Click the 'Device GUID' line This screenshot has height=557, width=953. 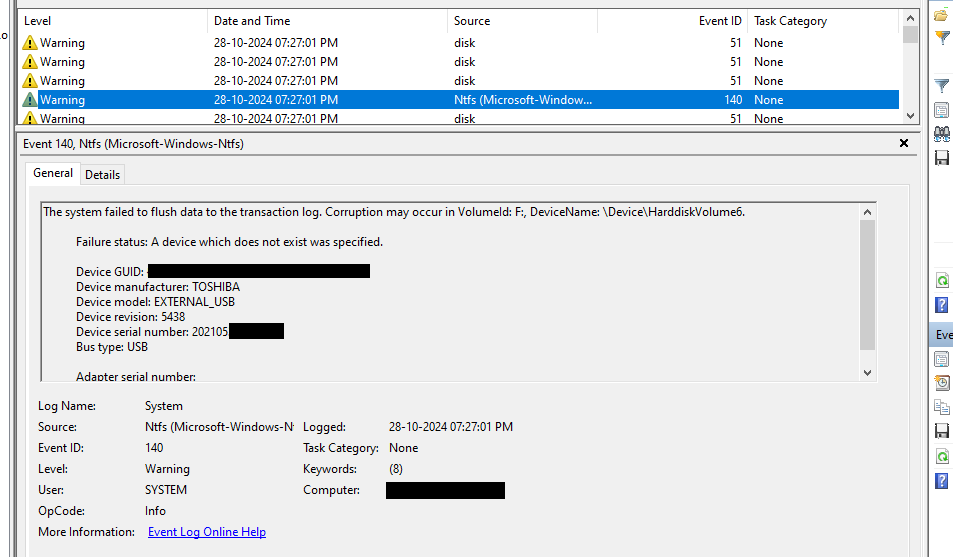[x=222, y=271]
